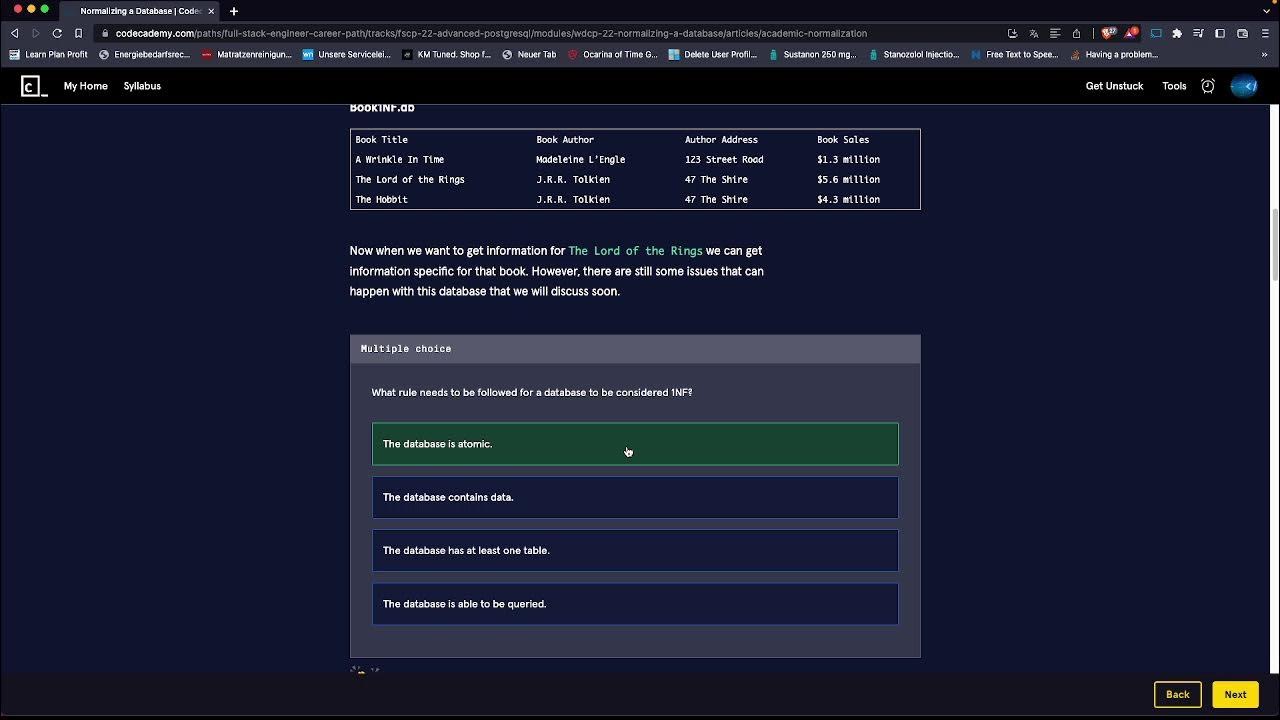
Task: Click the "A Wrinkle In Time" table cell
Action: point(400,160)
